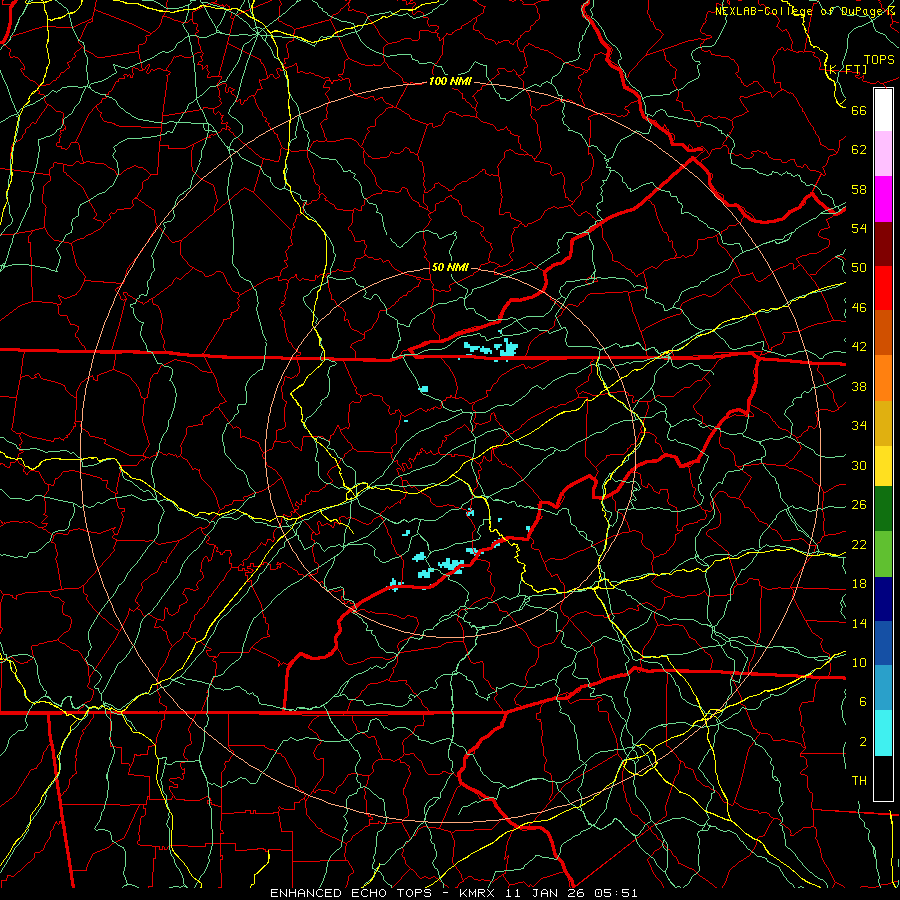
Task: Click the '34' legend value
Action: coord(859,426)
